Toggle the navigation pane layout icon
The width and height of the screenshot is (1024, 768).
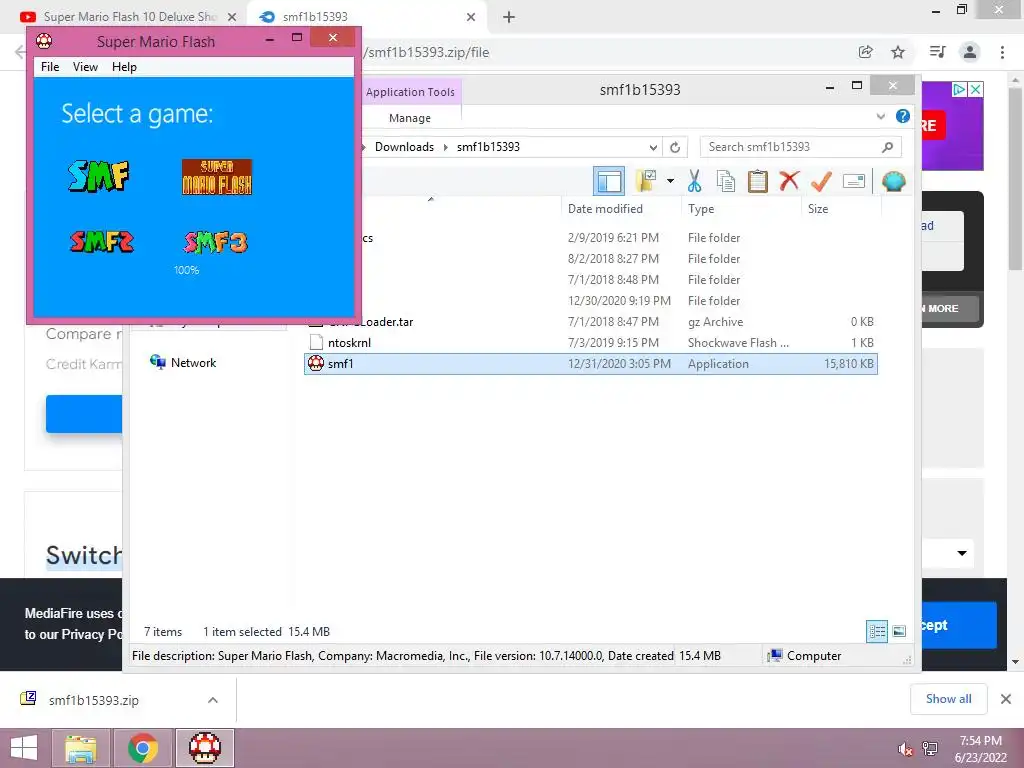point(609,182)
